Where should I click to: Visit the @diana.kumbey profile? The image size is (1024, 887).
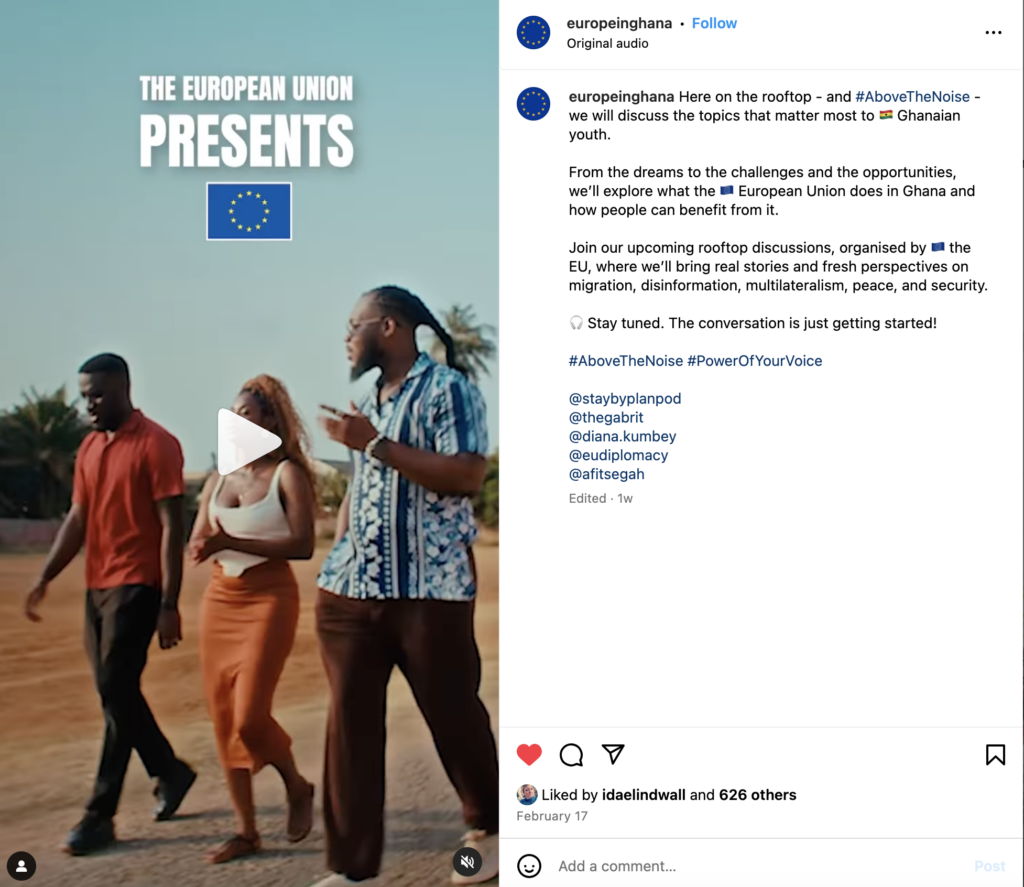[622, 436]
